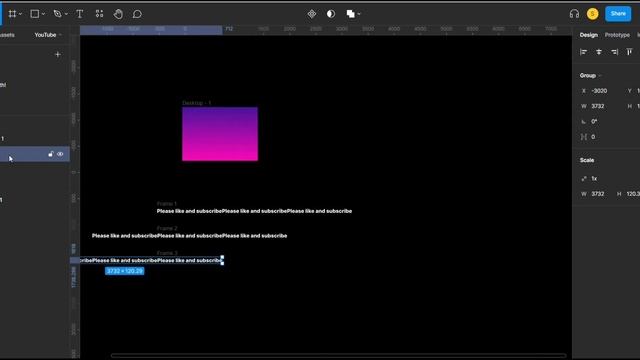640x360 pixels.
Task: Open the shape tools dropdown arrow
Action: click(x=43, y=14)
